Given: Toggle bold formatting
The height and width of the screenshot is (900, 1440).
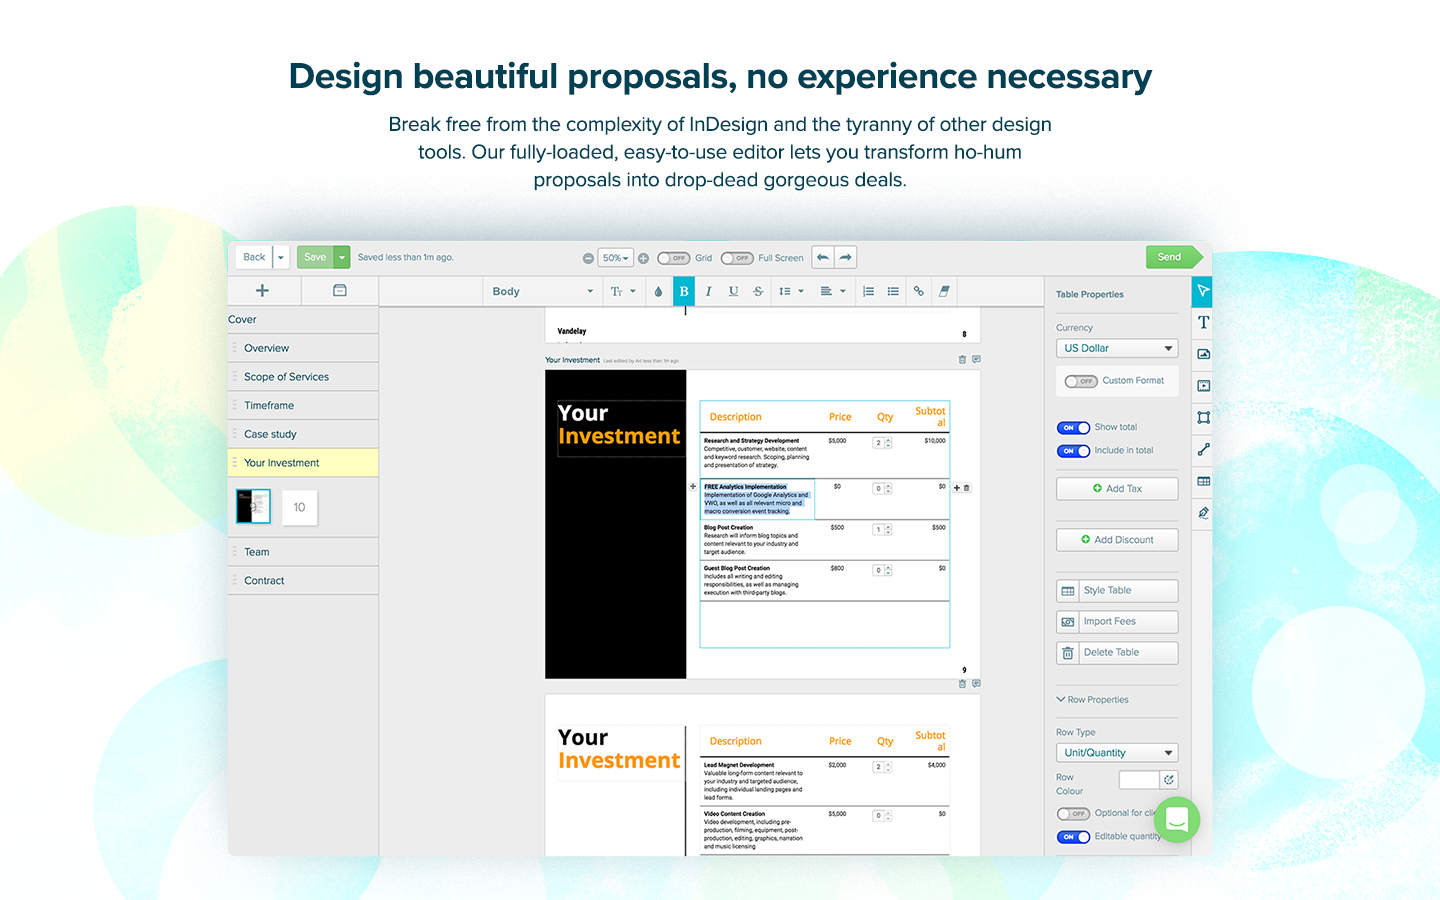Looking at the screenshot, I should coord(684,291).
